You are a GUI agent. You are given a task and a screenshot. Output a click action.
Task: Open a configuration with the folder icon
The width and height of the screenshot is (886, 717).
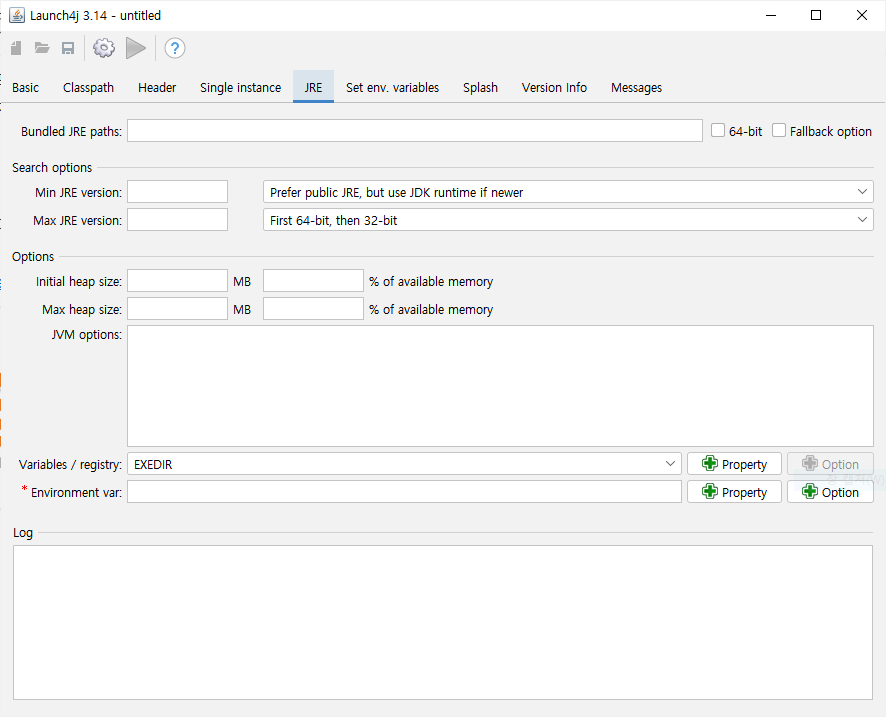[42, 48]
